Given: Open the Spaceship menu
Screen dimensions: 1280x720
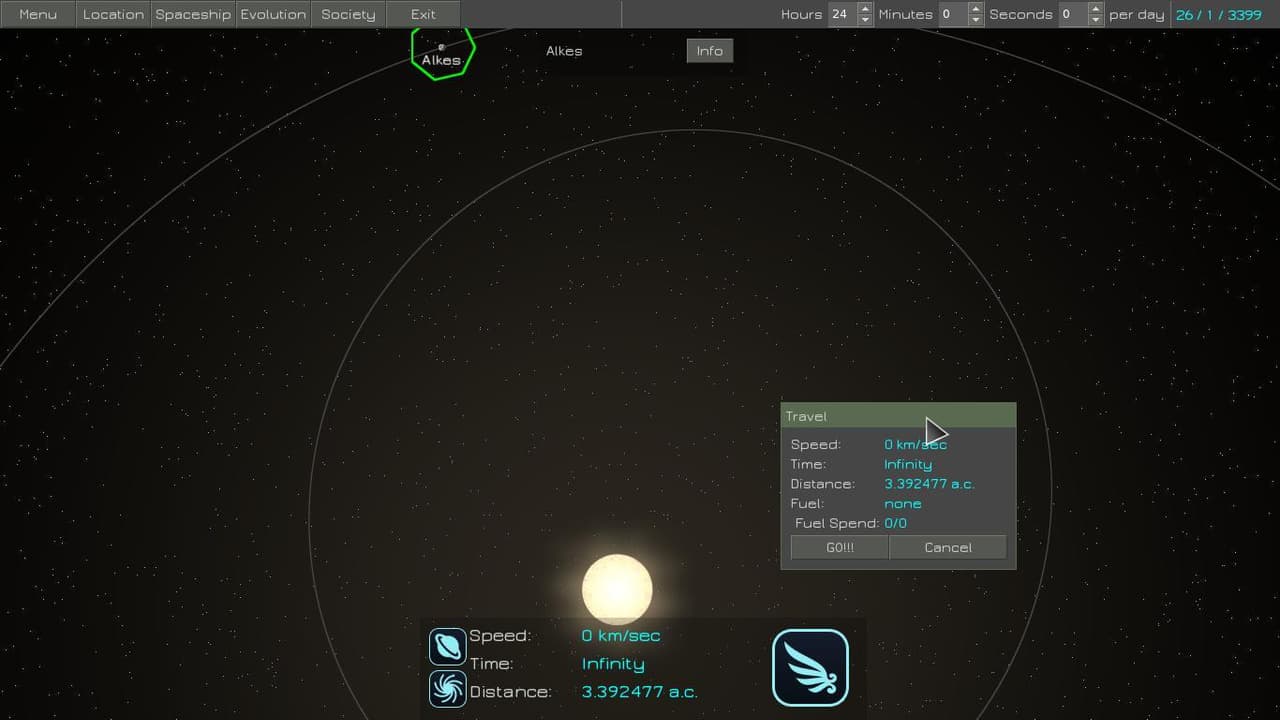Looking at the screenshot, I should coord(193,14).
